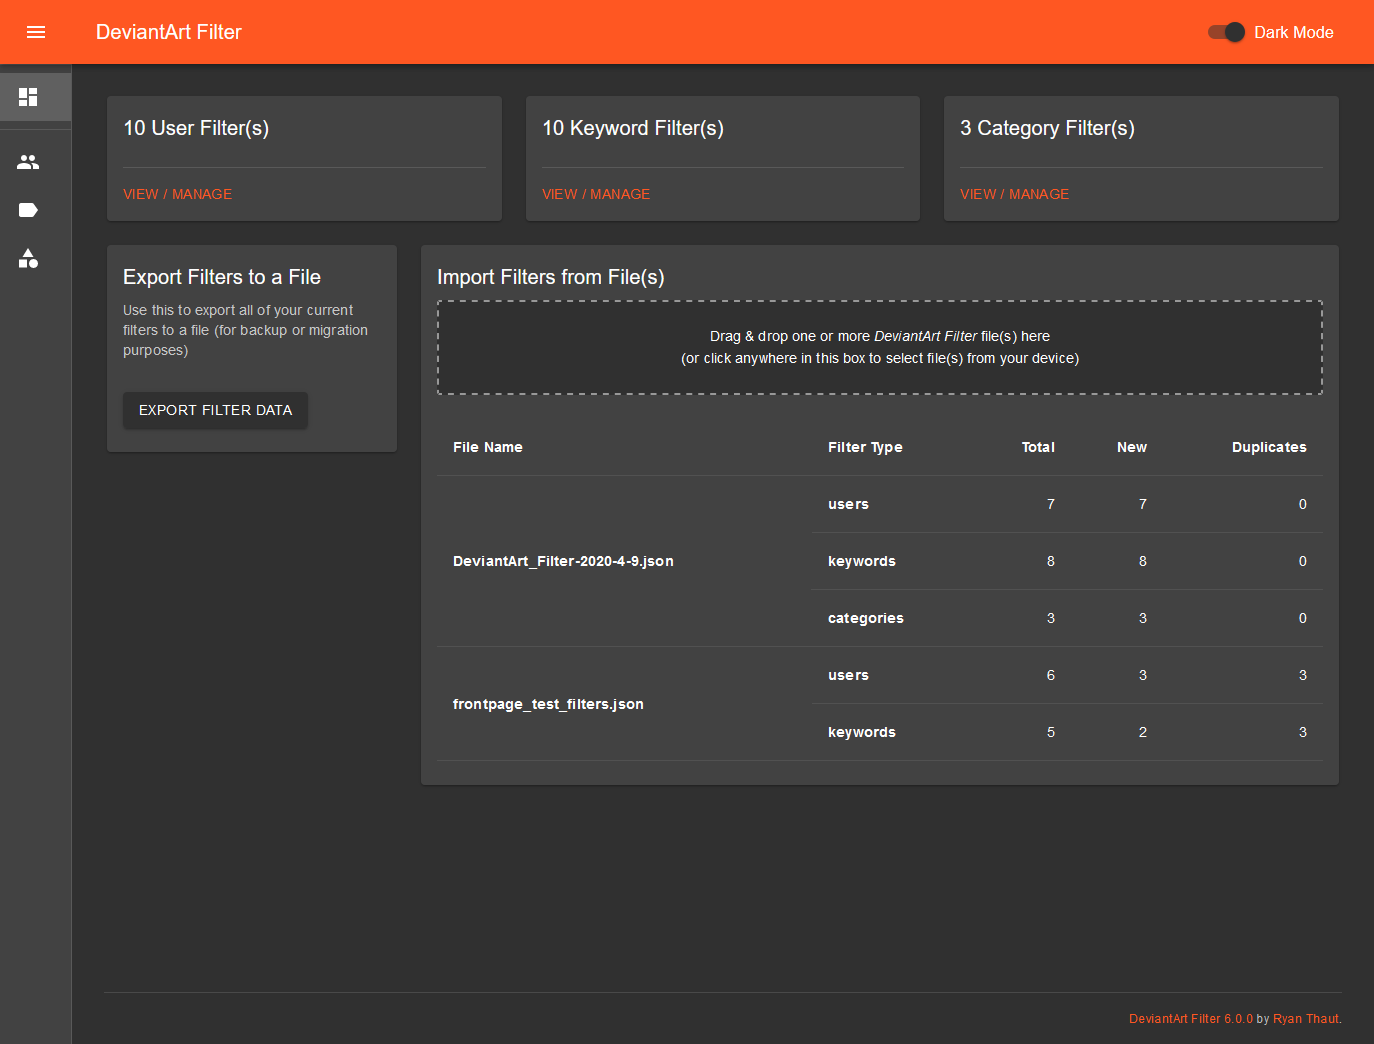Open the Ryan Thaut footer link
This screenshot has height=1044, width=1374.
point(1305,1019)
